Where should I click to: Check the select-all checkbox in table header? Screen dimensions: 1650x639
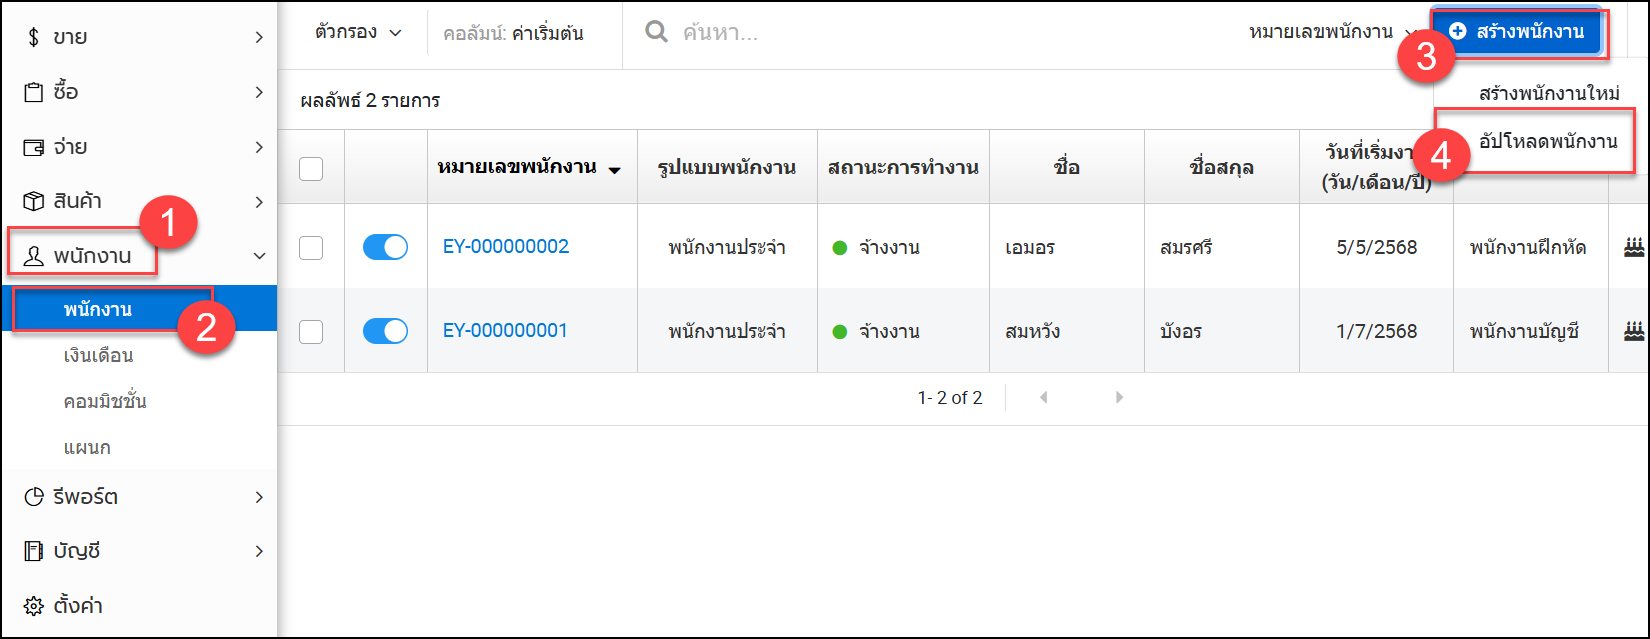311,168
